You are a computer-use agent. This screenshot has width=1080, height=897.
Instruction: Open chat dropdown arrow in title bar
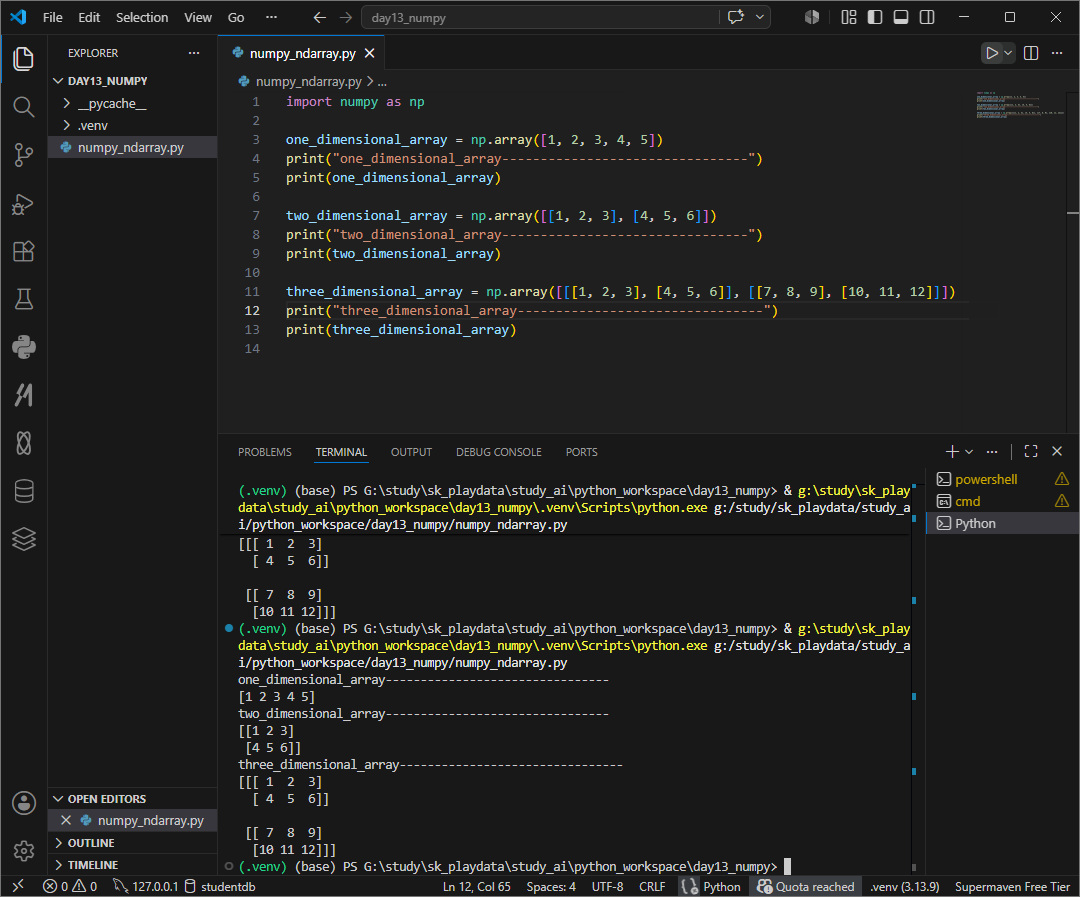click(760, 17)
